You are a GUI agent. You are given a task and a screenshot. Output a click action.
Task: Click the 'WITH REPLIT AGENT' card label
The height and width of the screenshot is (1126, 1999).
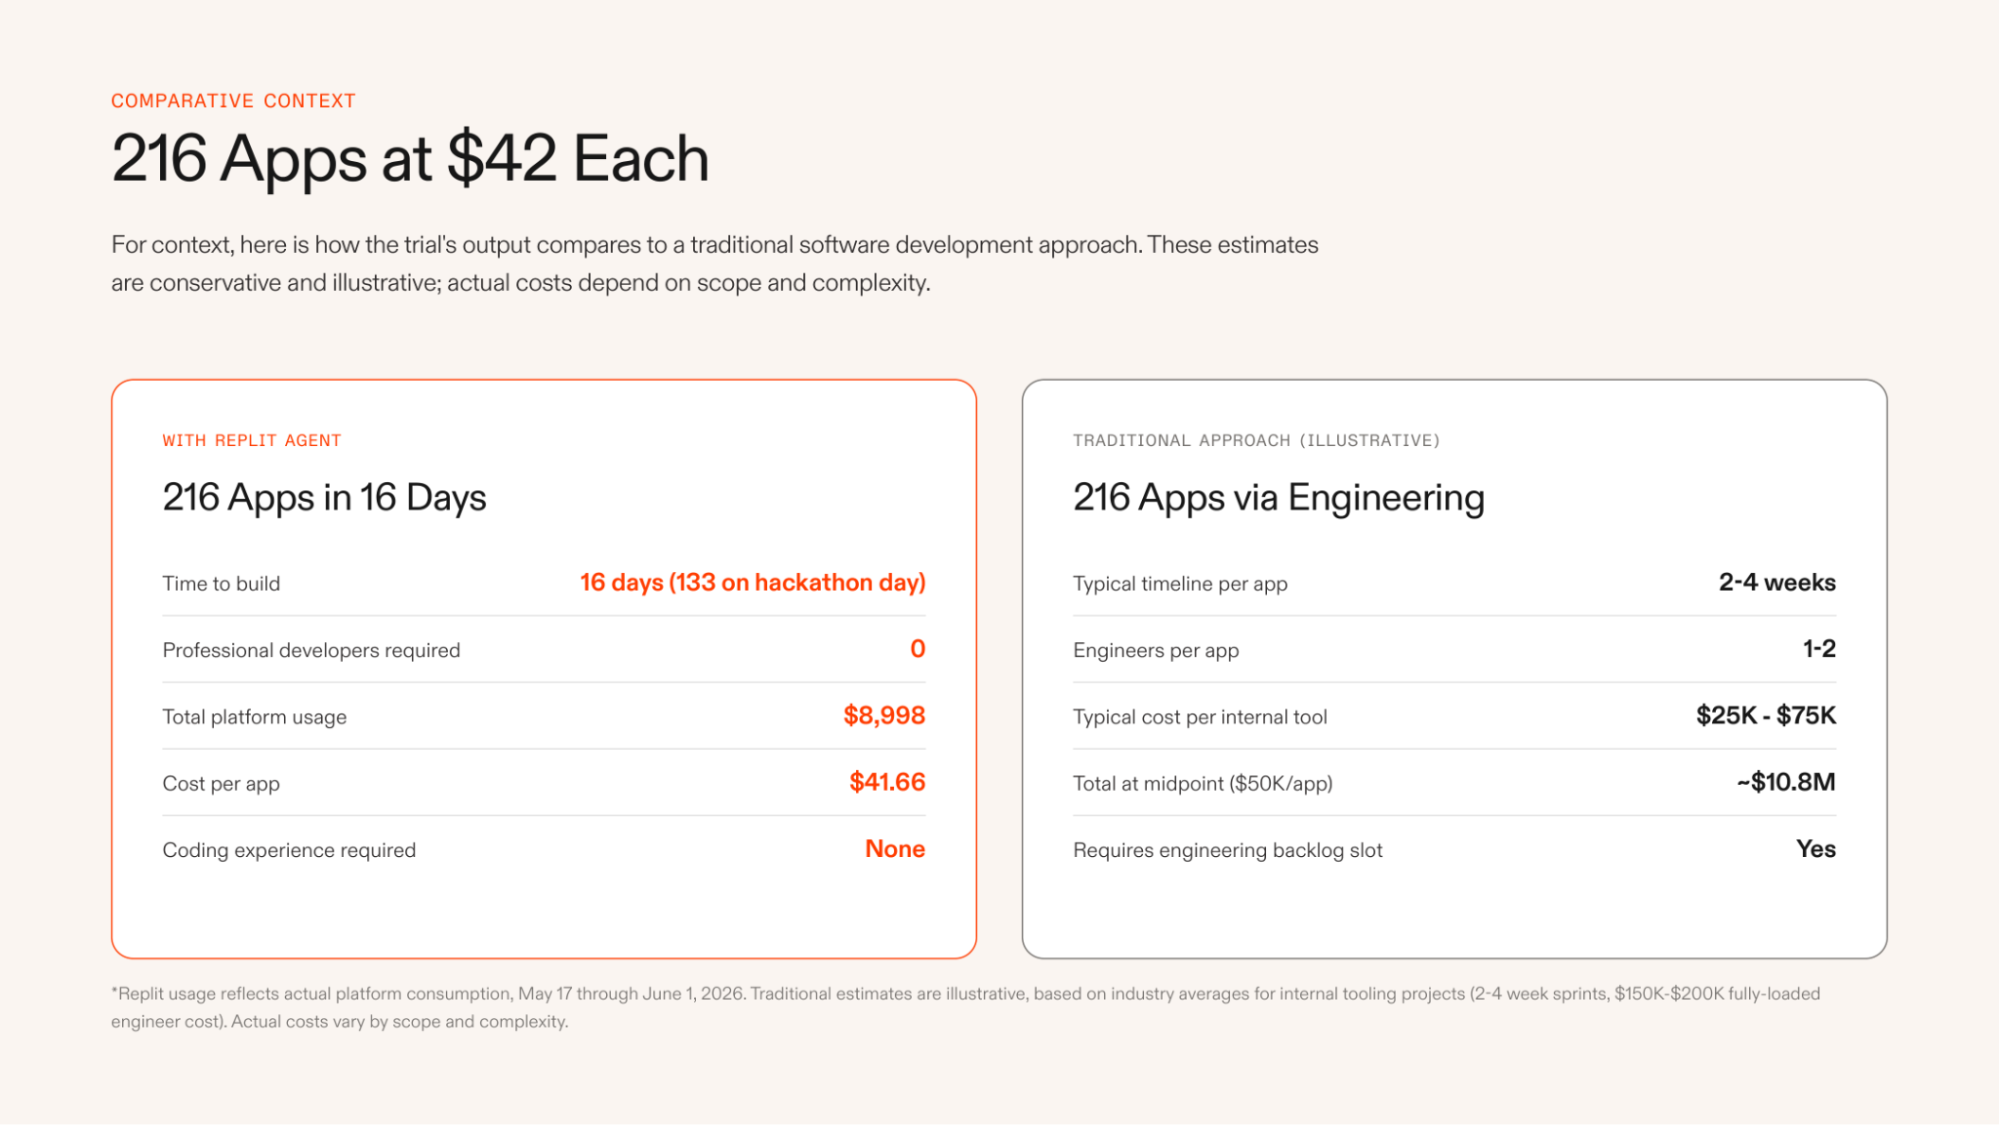[252, 440]
